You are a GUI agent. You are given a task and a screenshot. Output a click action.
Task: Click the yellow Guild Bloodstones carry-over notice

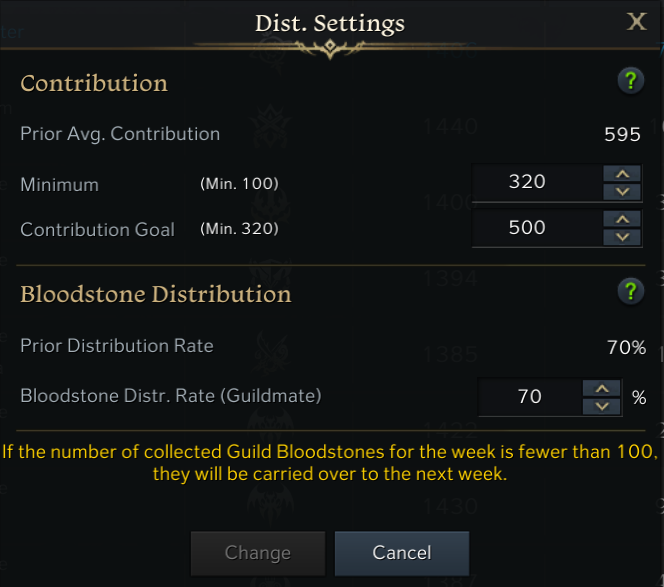click(330, 462)
